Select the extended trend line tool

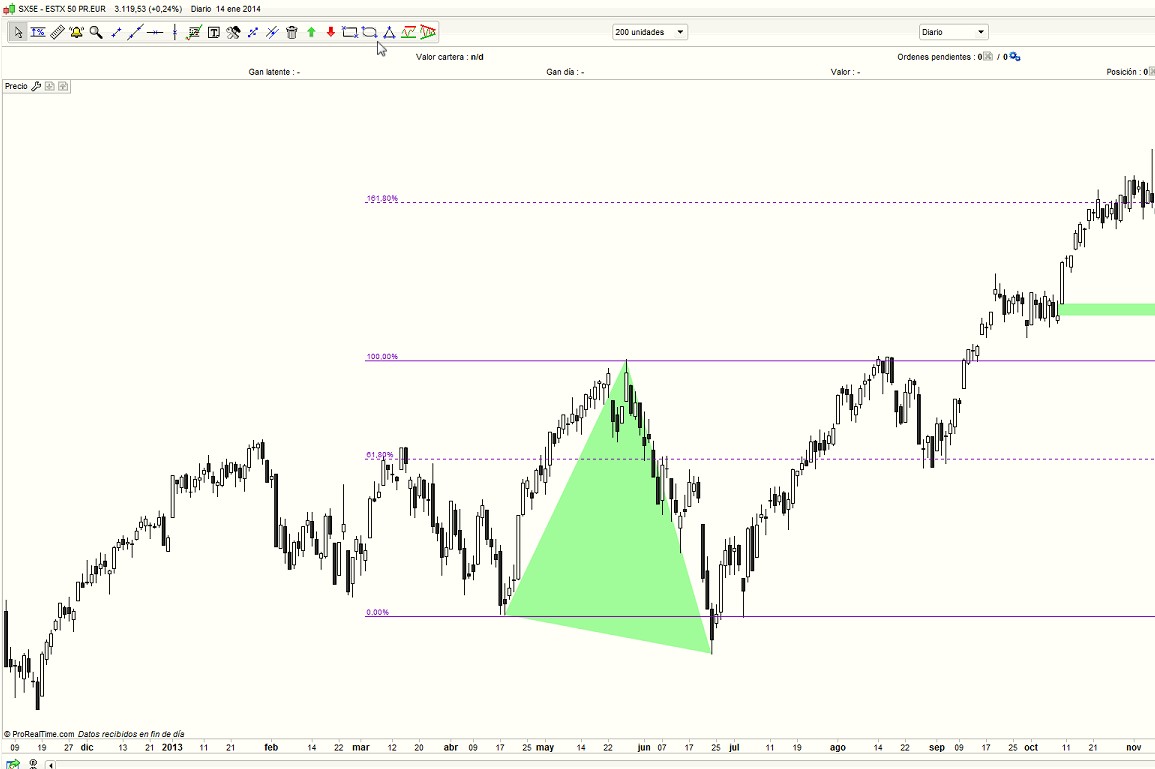click(135, 32)
